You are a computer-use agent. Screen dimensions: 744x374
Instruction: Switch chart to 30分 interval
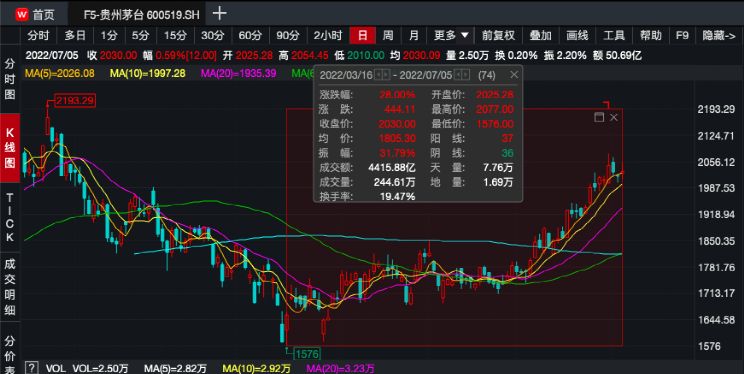click(x=212, y=36)
